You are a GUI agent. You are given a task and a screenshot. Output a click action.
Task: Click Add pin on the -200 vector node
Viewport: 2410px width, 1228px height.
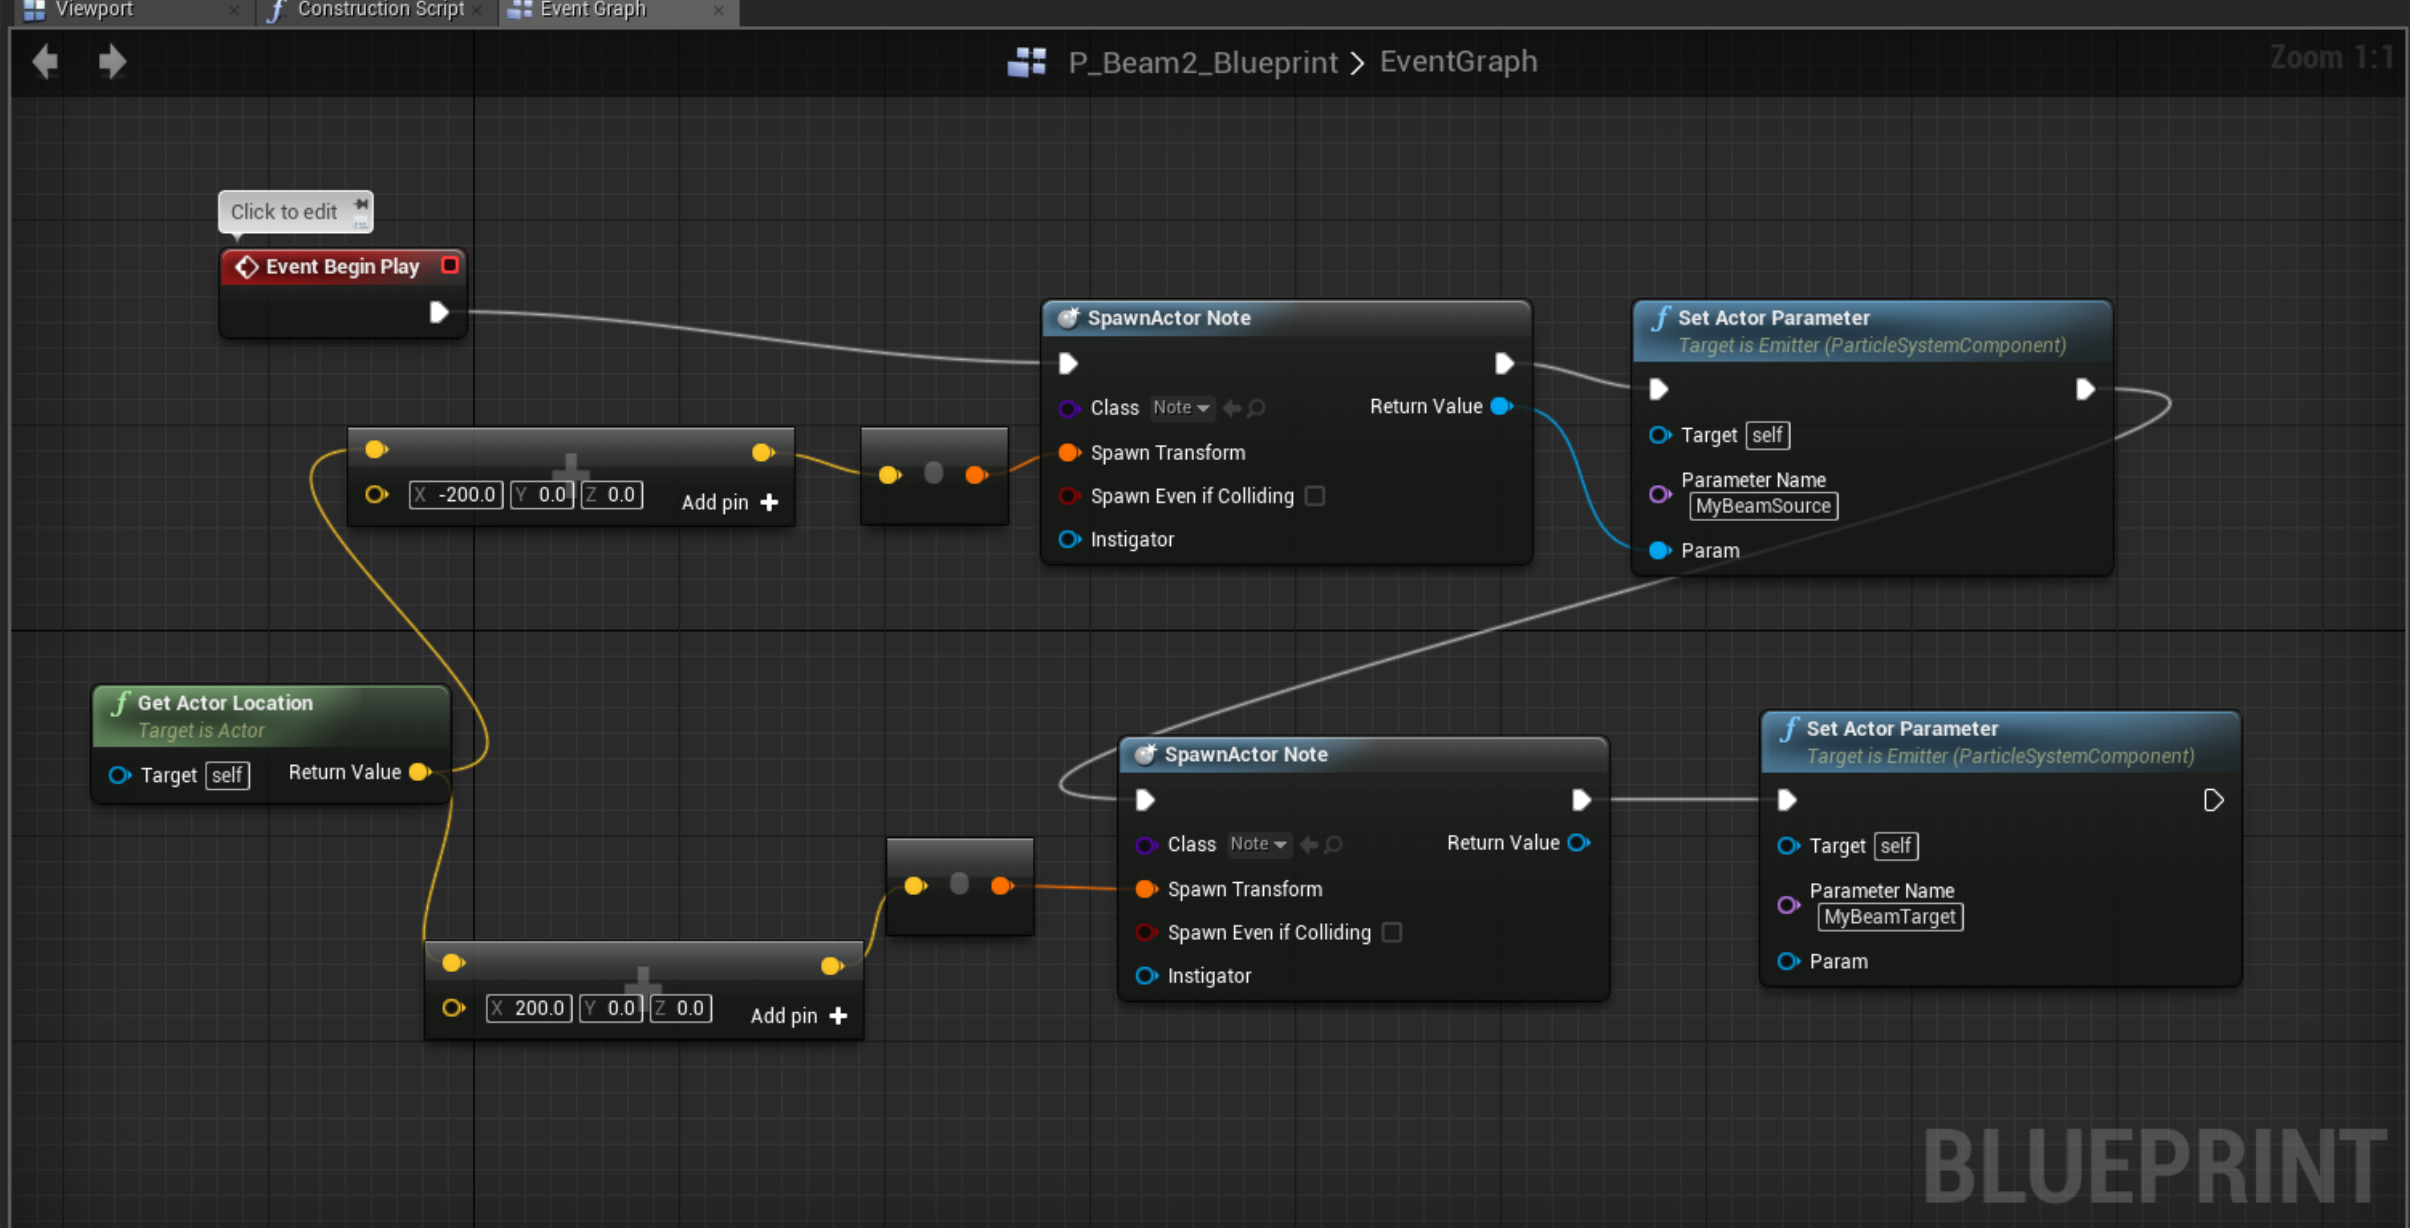[729, 502]
